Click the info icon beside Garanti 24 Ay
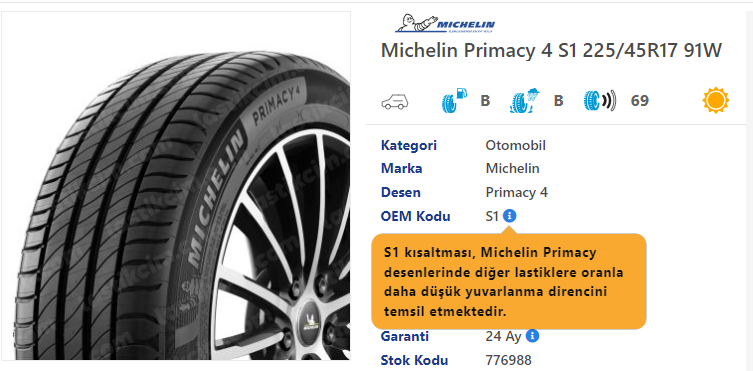This screenshot has width=753, height=371. (x=532, y=335)
